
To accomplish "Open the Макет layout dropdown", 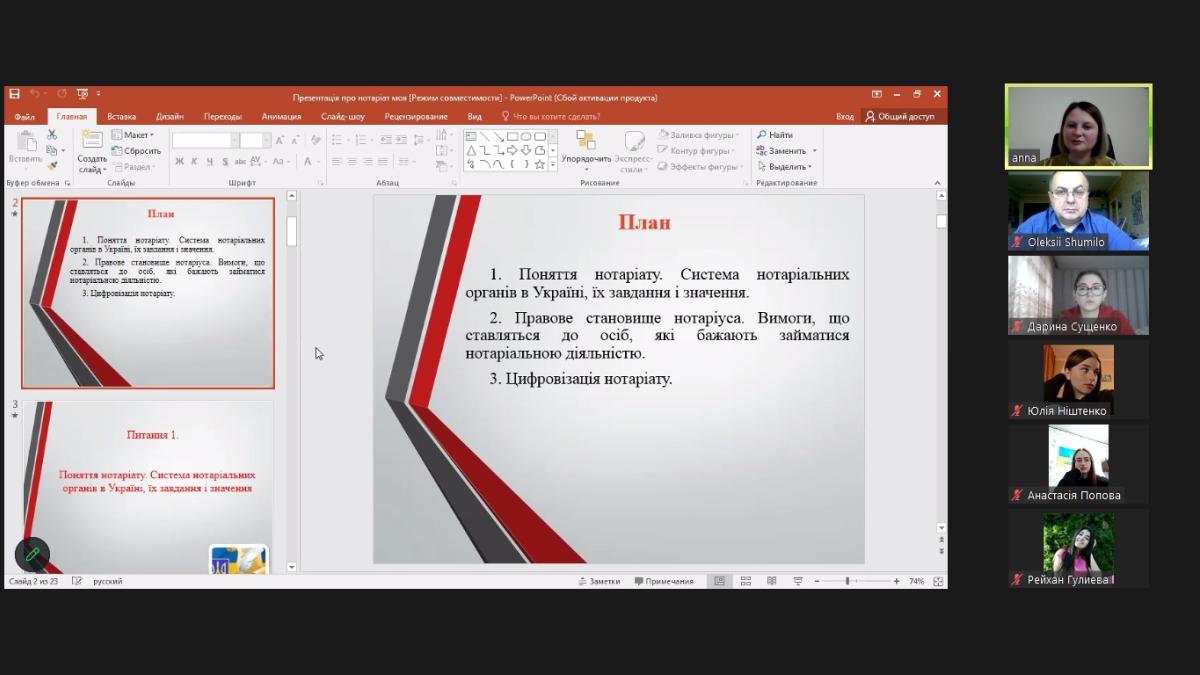I will tap(133, 135).
